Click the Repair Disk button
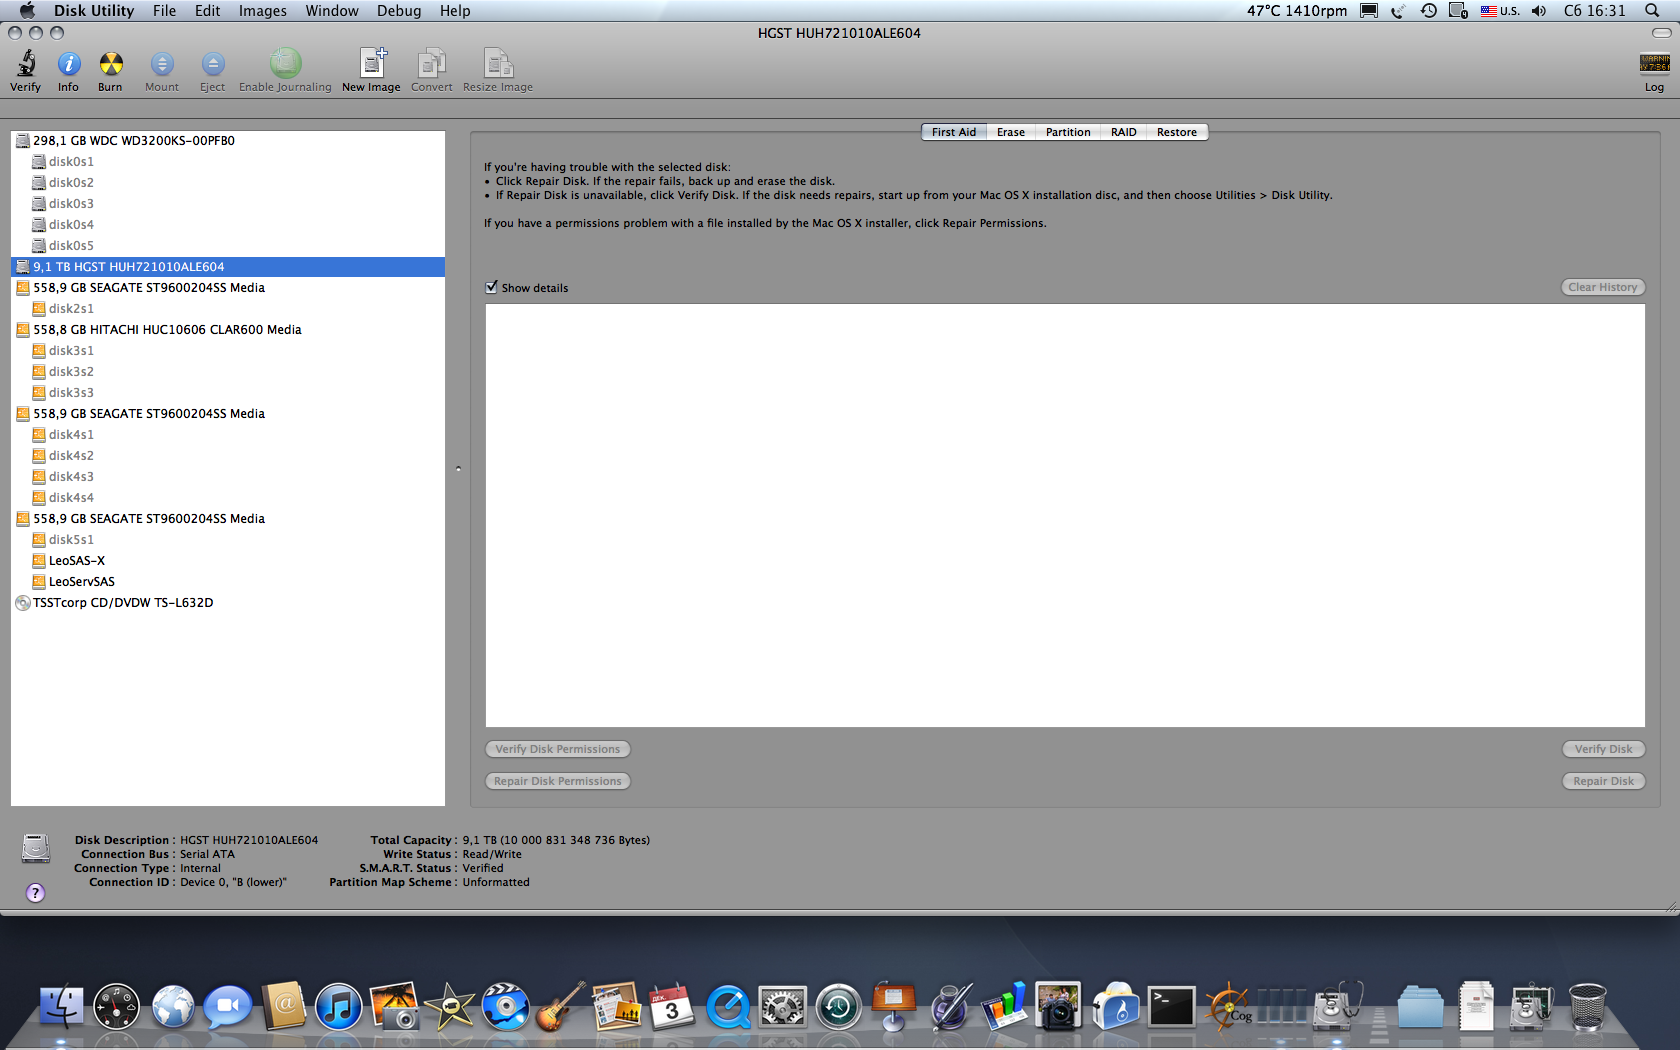Screen dimensions: 1680x1050 [1603, 781]
